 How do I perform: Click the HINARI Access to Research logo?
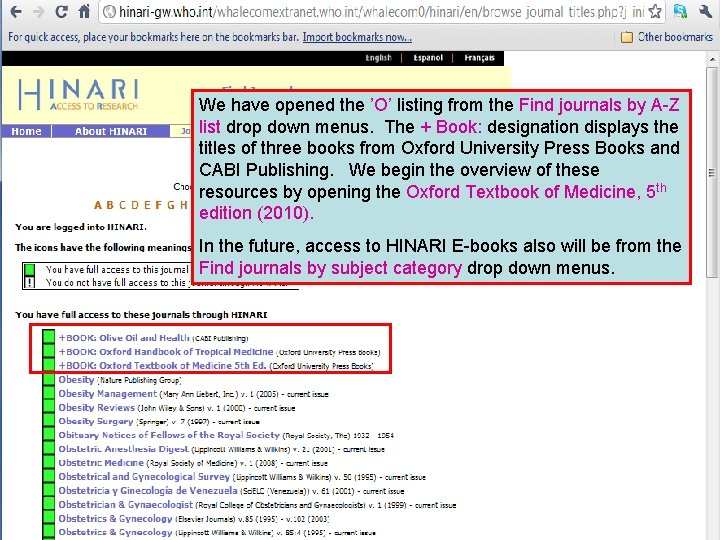click(x=79, y=95)
